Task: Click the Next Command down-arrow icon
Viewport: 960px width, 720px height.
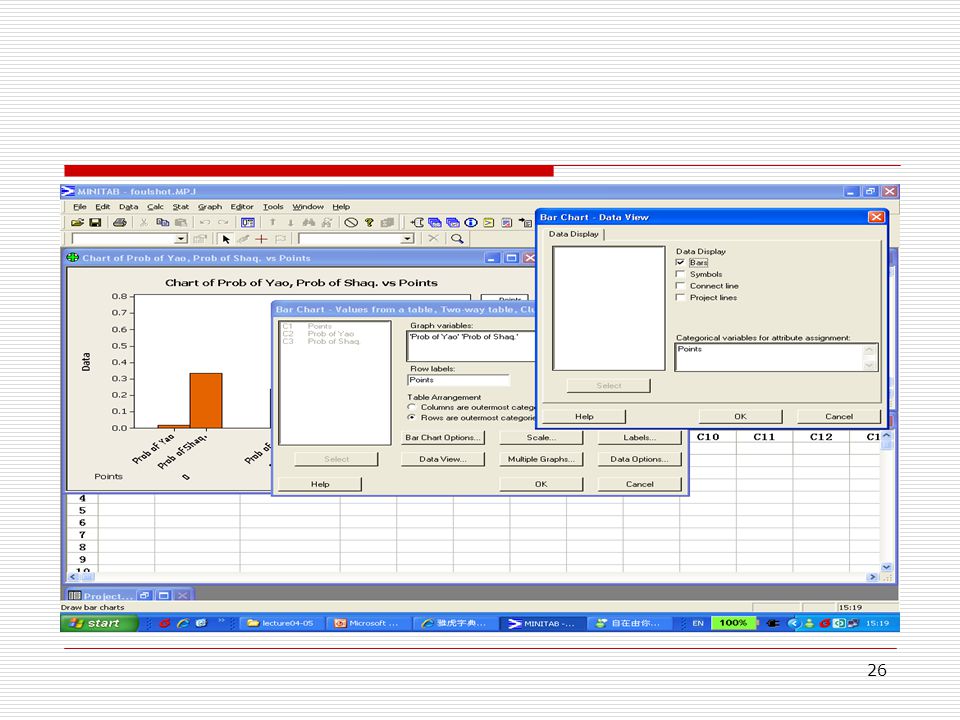Action: [x=291, y=222]
